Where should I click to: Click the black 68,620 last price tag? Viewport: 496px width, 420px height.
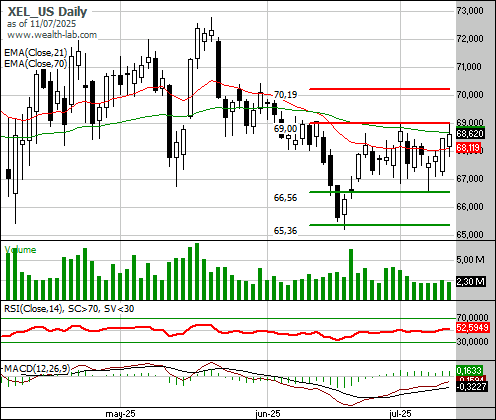pyautogui.click(x=470, y=134)
